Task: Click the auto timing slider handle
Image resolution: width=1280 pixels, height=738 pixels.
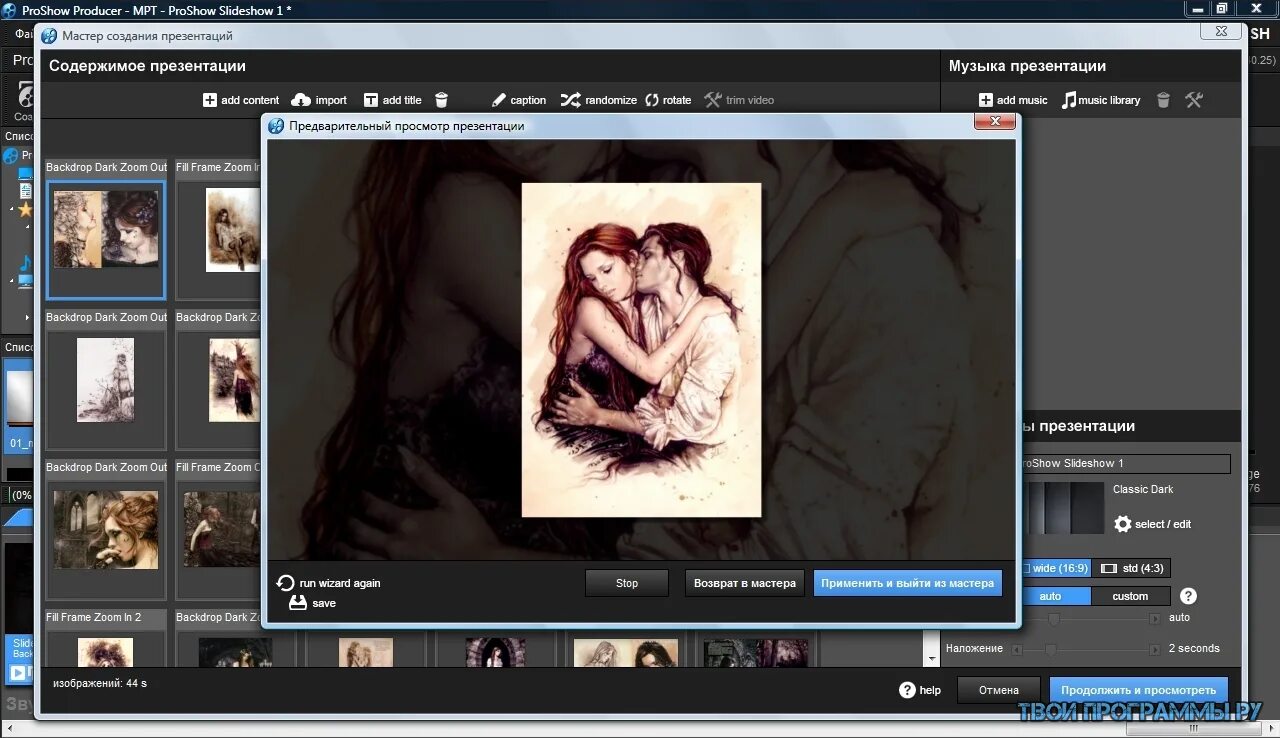Action: [x=1053, y=619]
